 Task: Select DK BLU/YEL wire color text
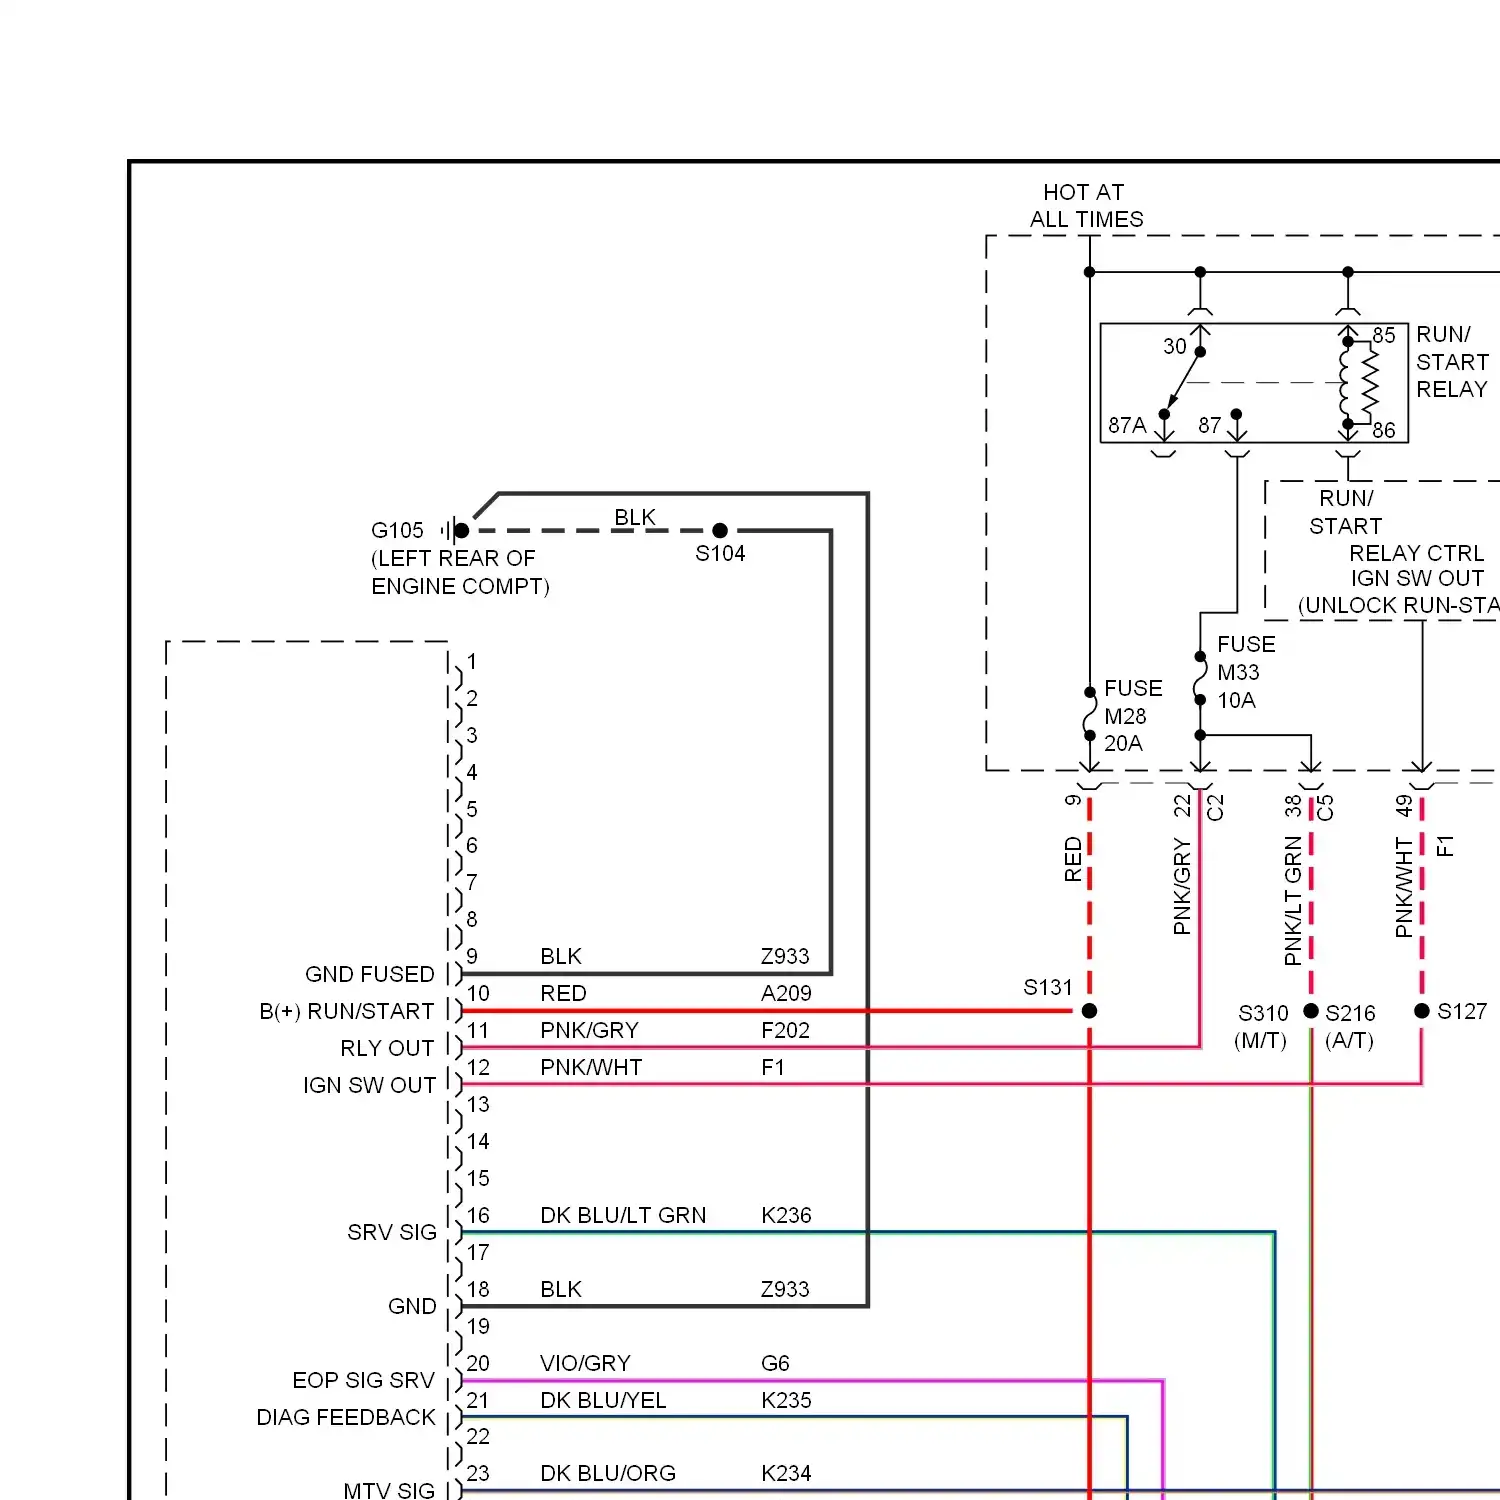(x=603, y=1400)
